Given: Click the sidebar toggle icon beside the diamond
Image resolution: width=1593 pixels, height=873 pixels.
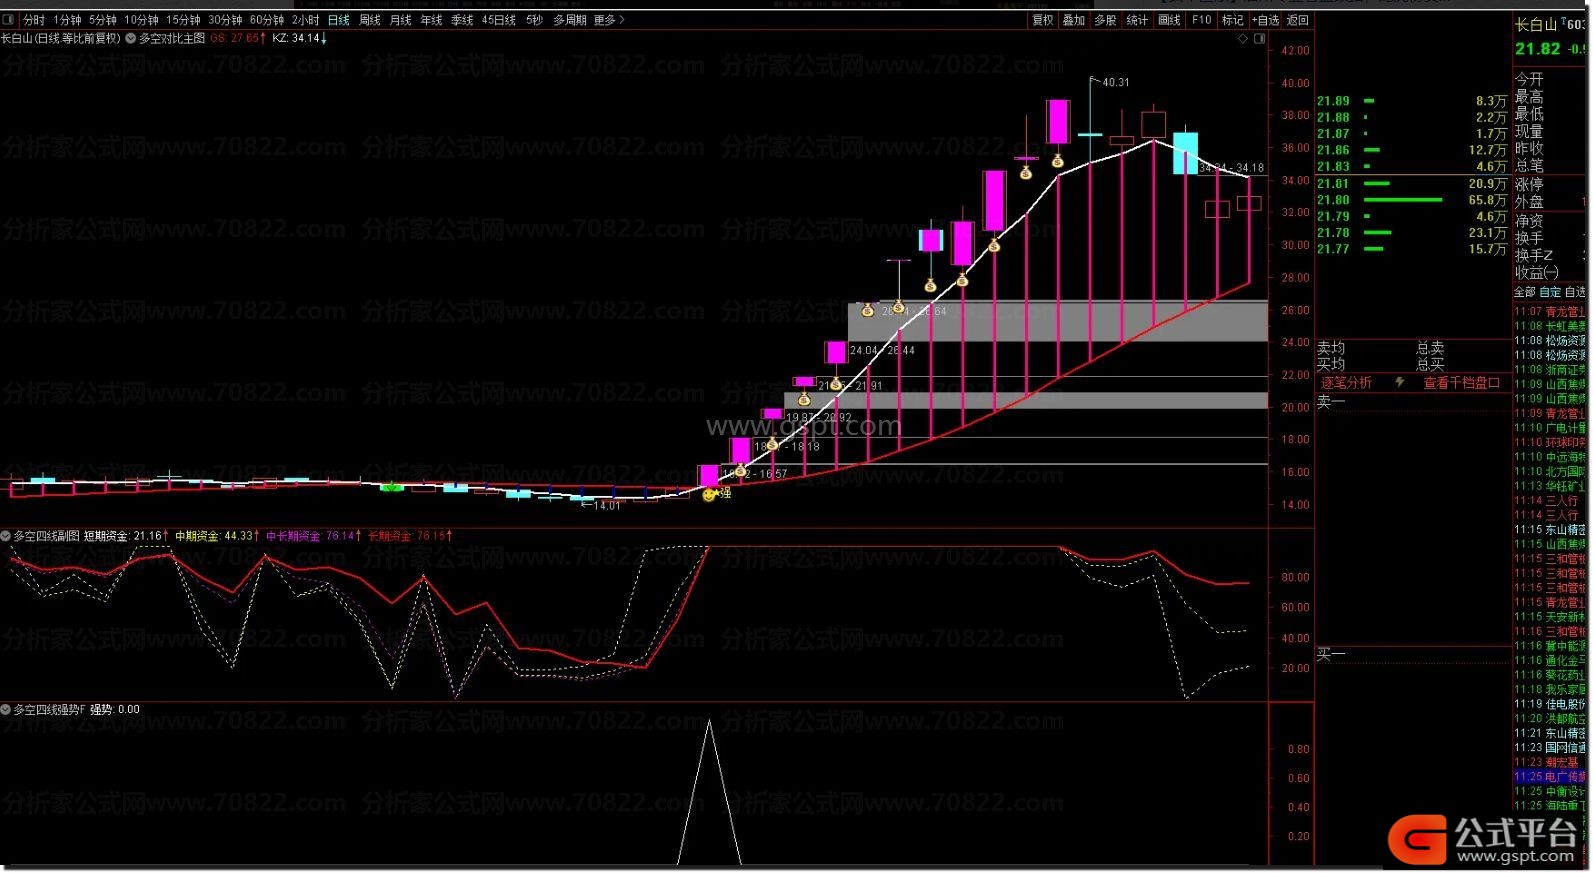Looking at the screenshot, I should tap(1259, 39).
